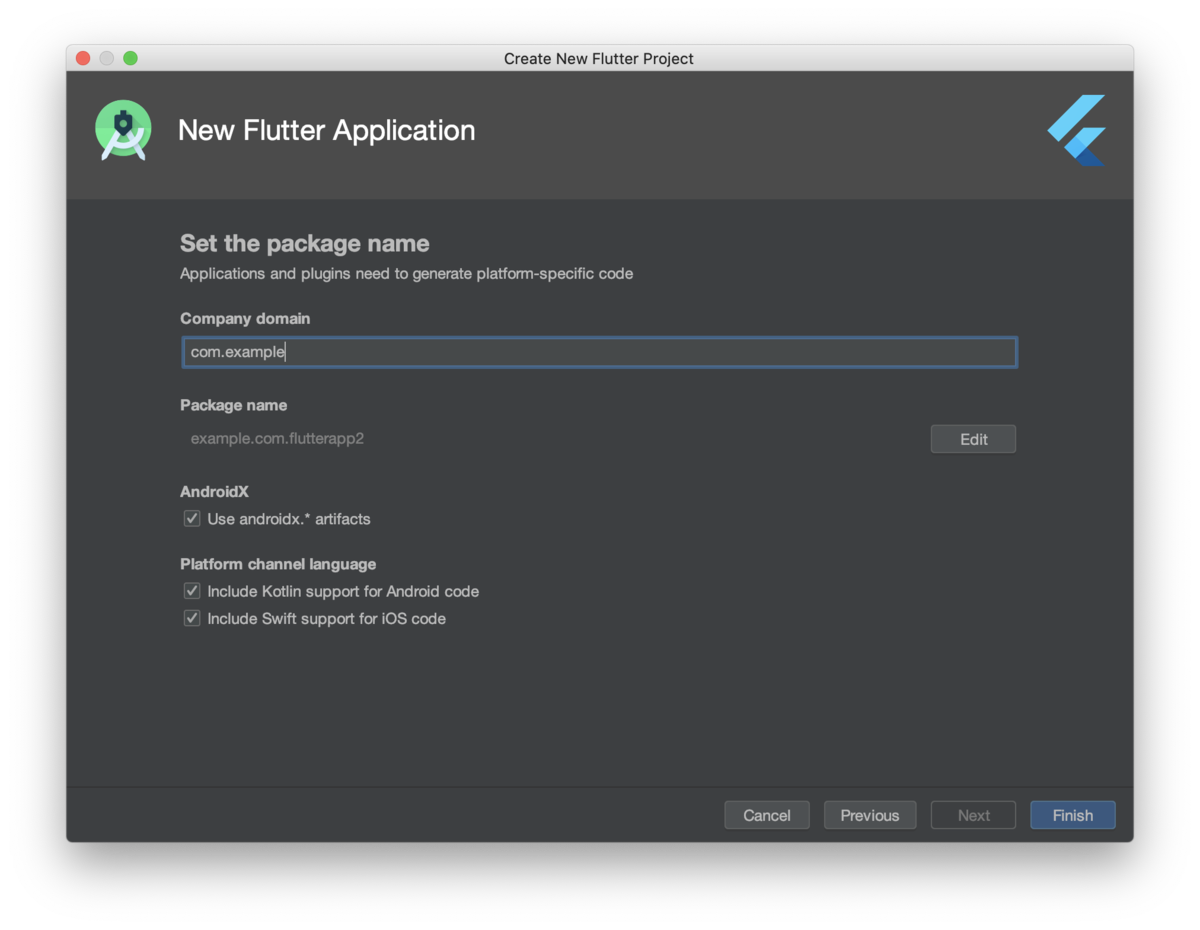Go back with the Previous button

click(x=870, y=815)
